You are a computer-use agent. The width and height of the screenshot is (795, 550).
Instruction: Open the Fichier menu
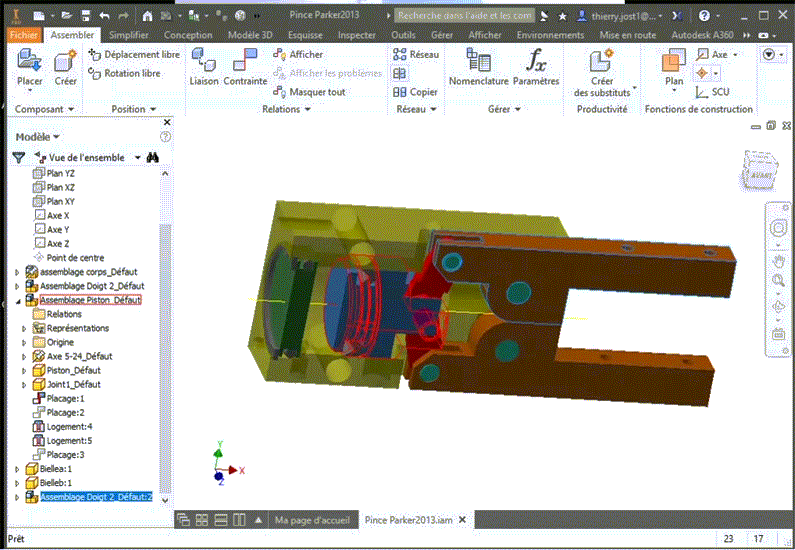click(x=23, y=35)
